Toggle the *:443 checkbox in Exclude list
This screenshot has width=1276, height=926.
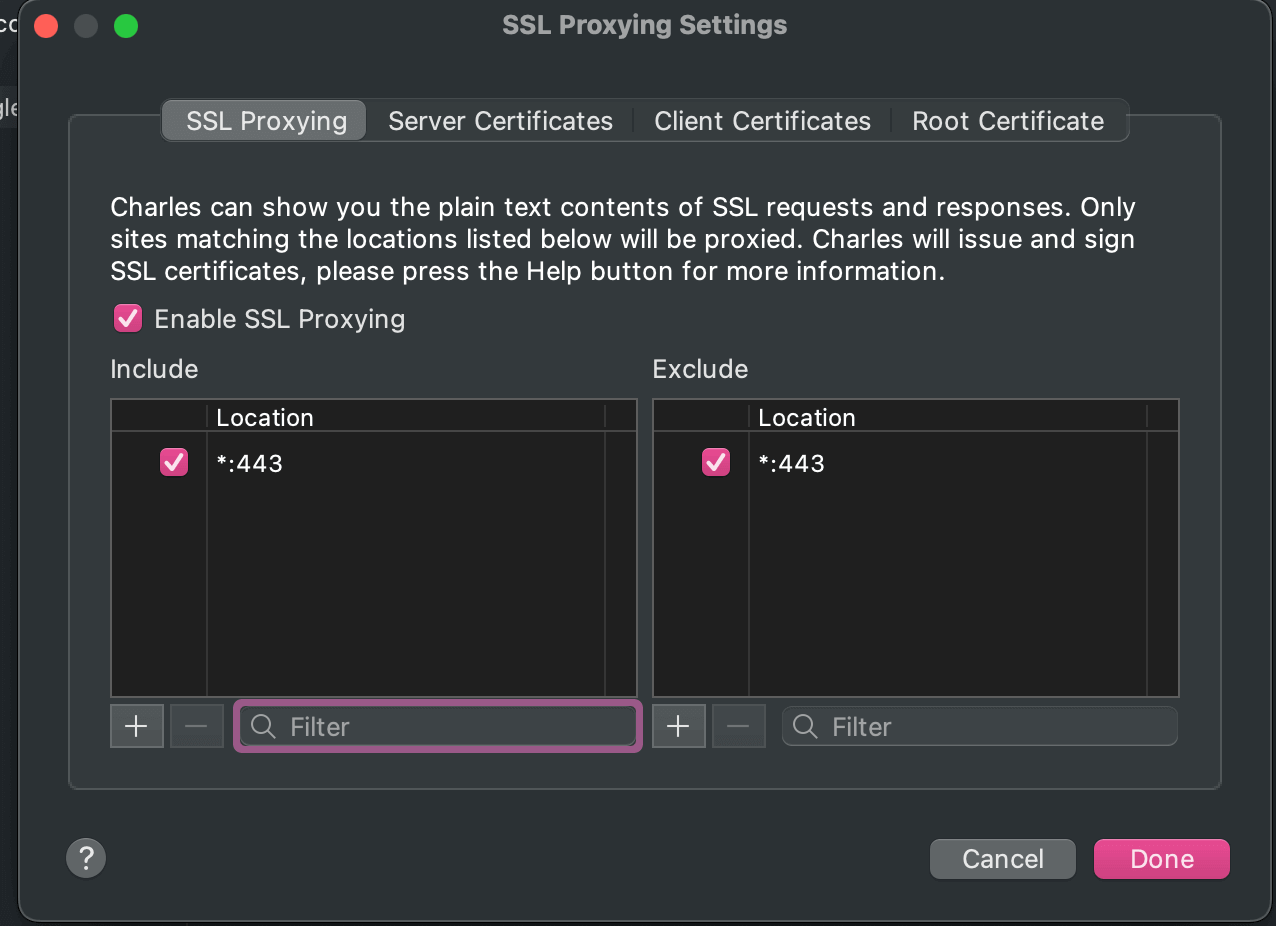pyautogui.click(x=716, y=462)
